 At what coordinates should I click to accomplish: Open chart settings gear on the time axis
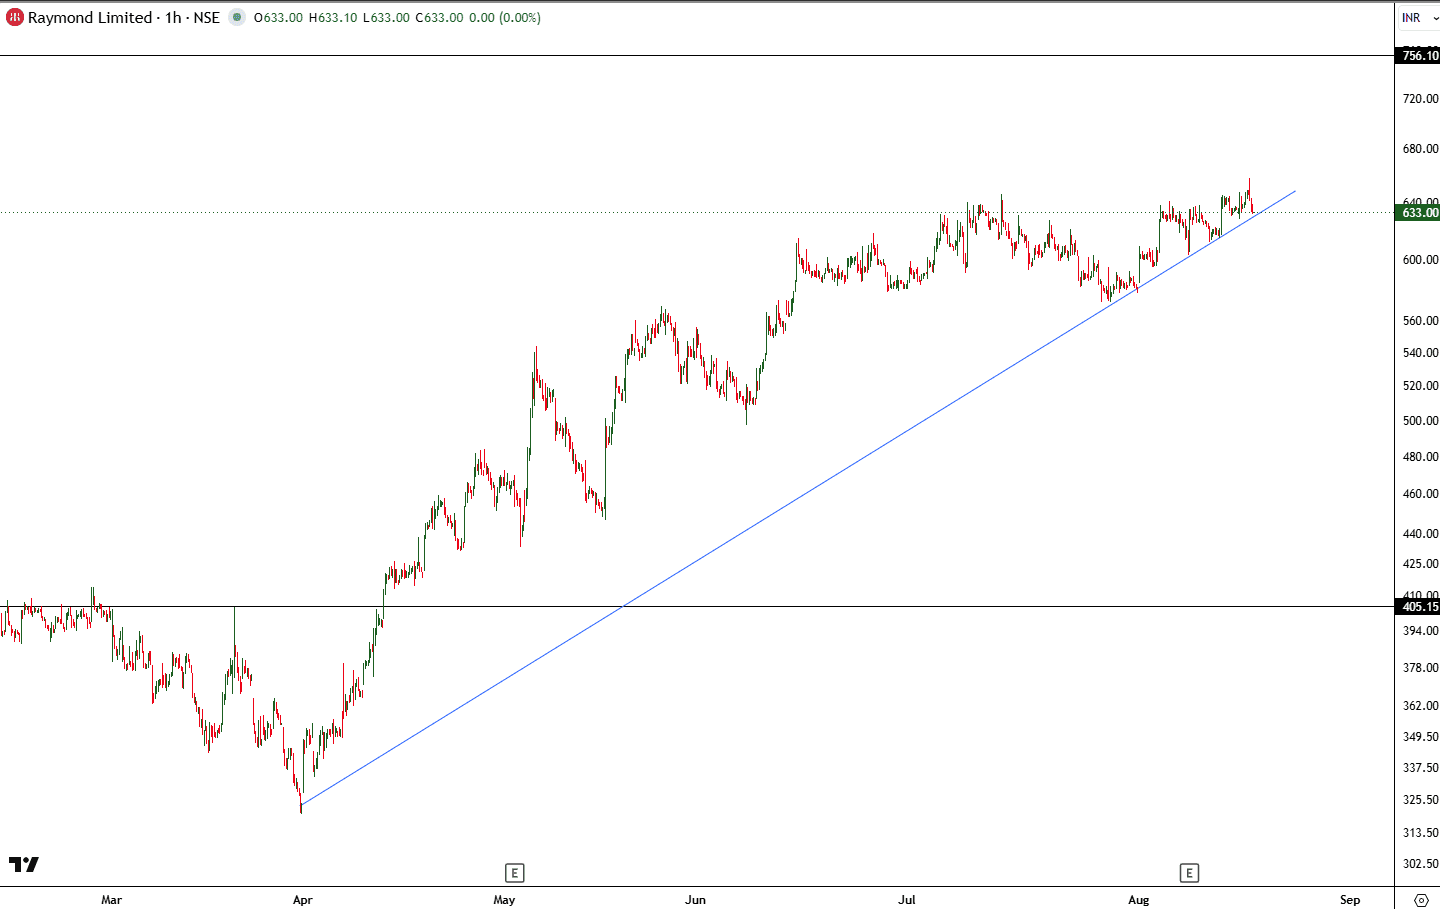pos(1421,899)
